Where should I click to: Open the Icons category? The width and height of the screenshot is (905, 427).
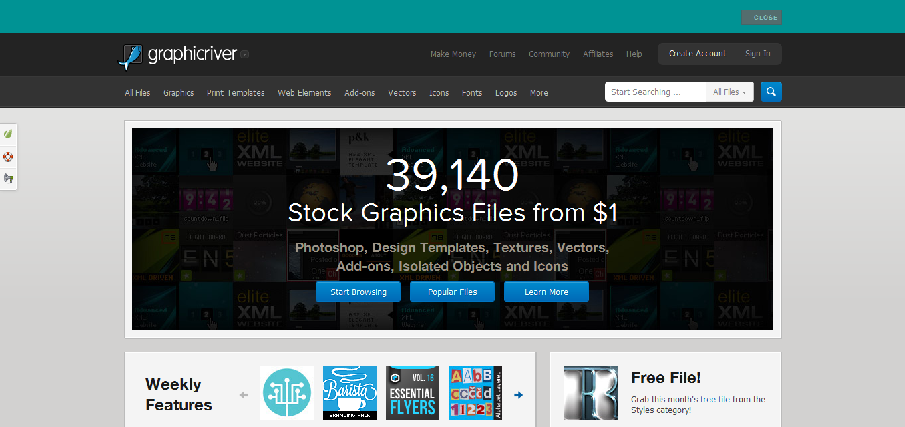pos(439,92)
